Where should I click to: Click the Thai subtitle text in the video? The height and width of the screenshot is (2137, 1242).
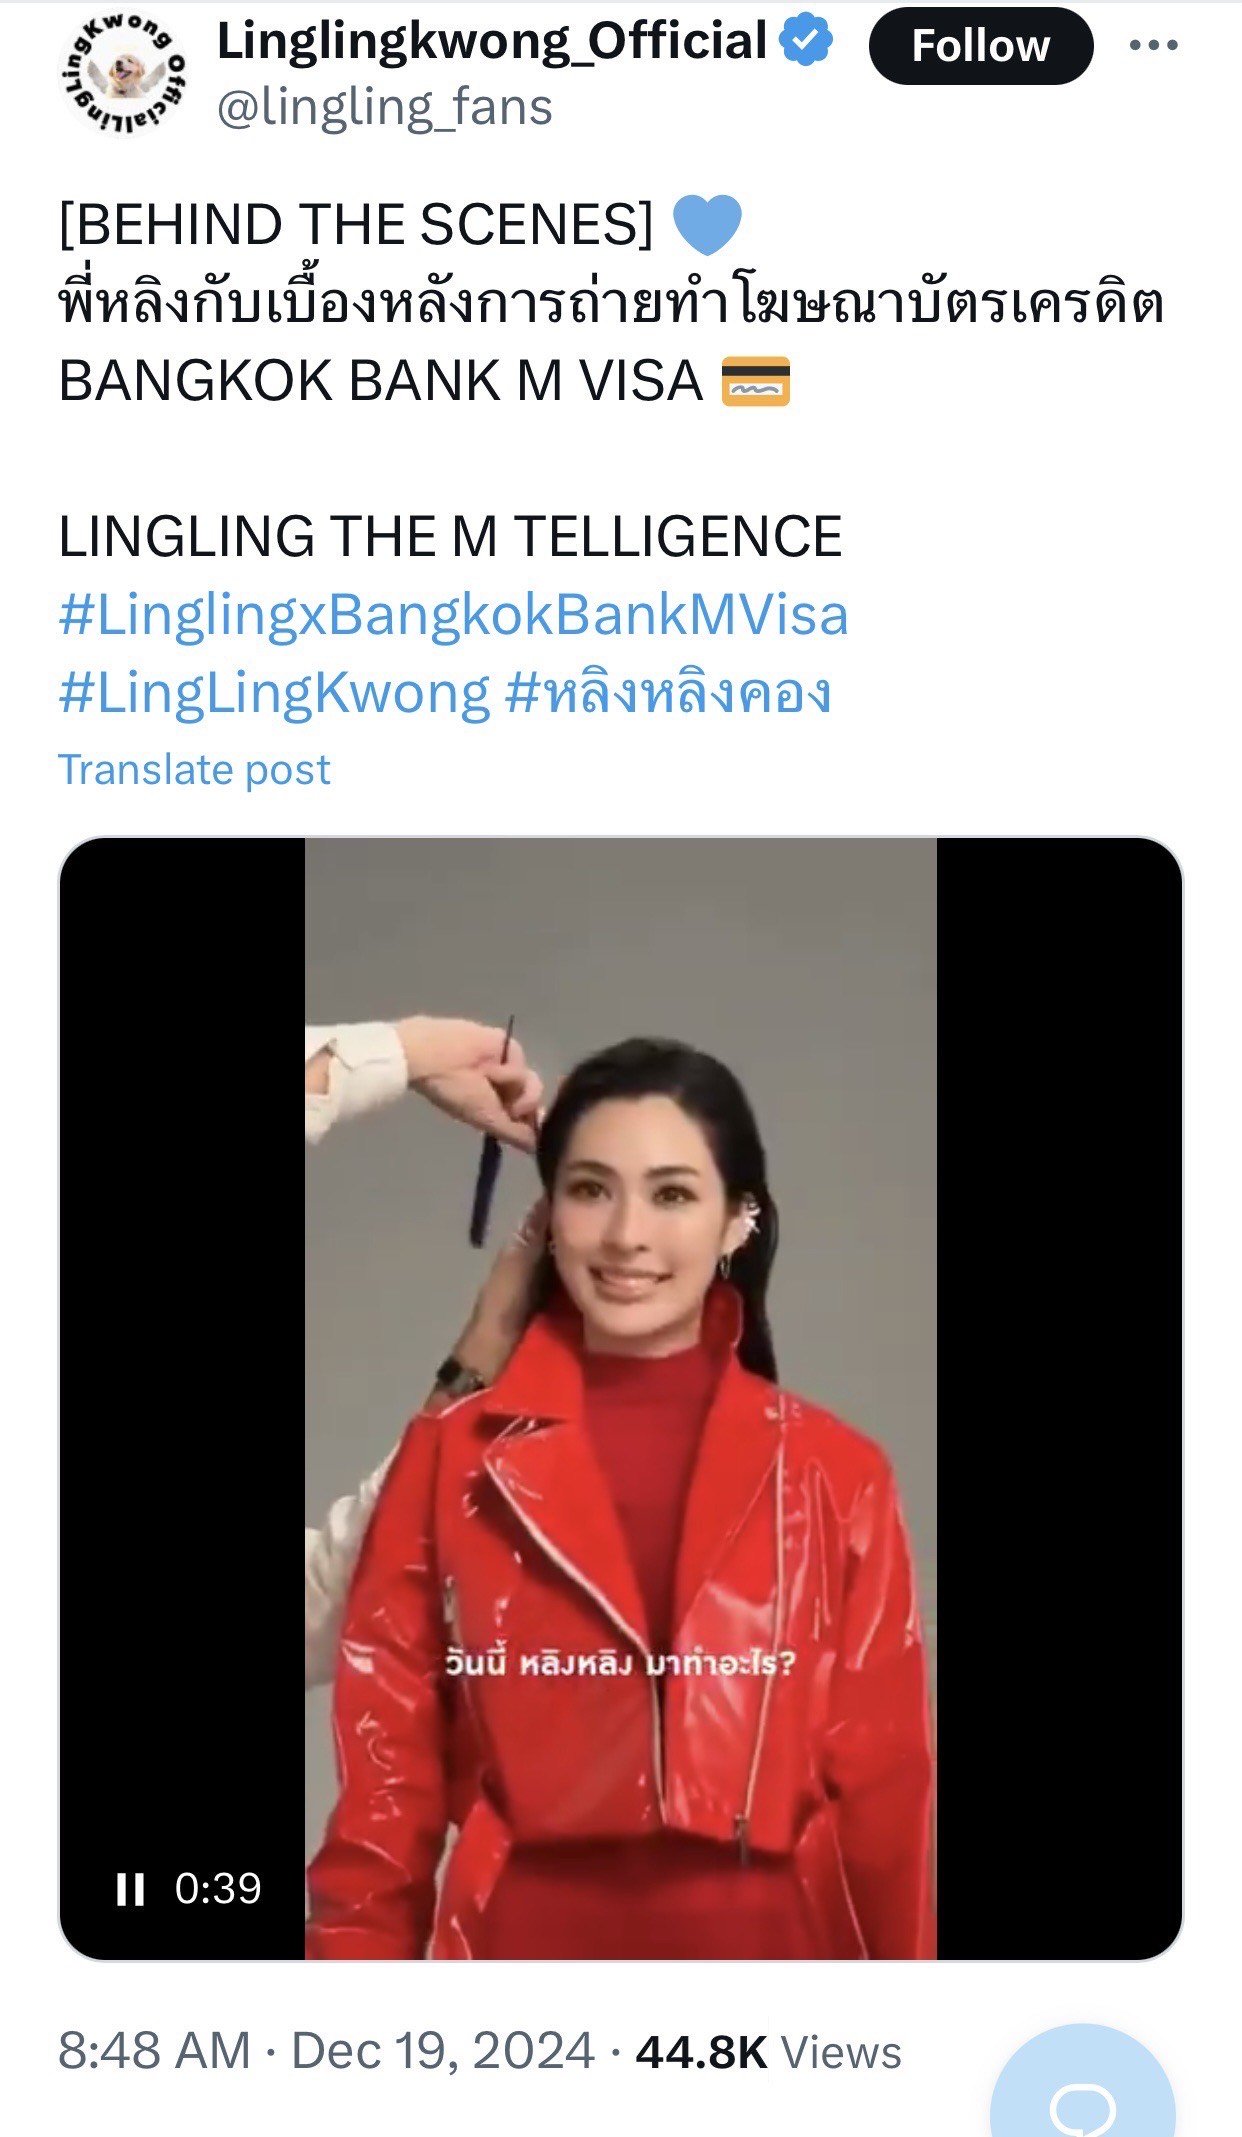click(620, 1665)
